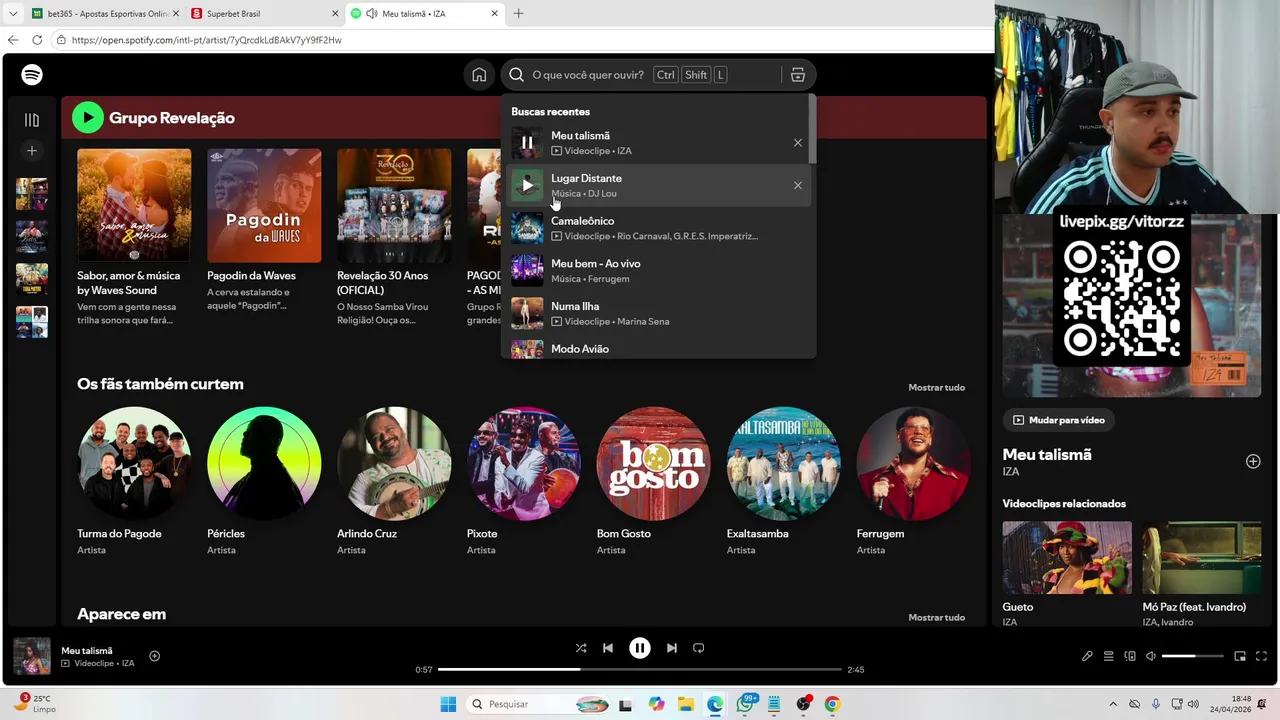Open the playback queue
Image resolution: width=1280 pixels, height=720 pixels.
click(x=1109, y=656)
